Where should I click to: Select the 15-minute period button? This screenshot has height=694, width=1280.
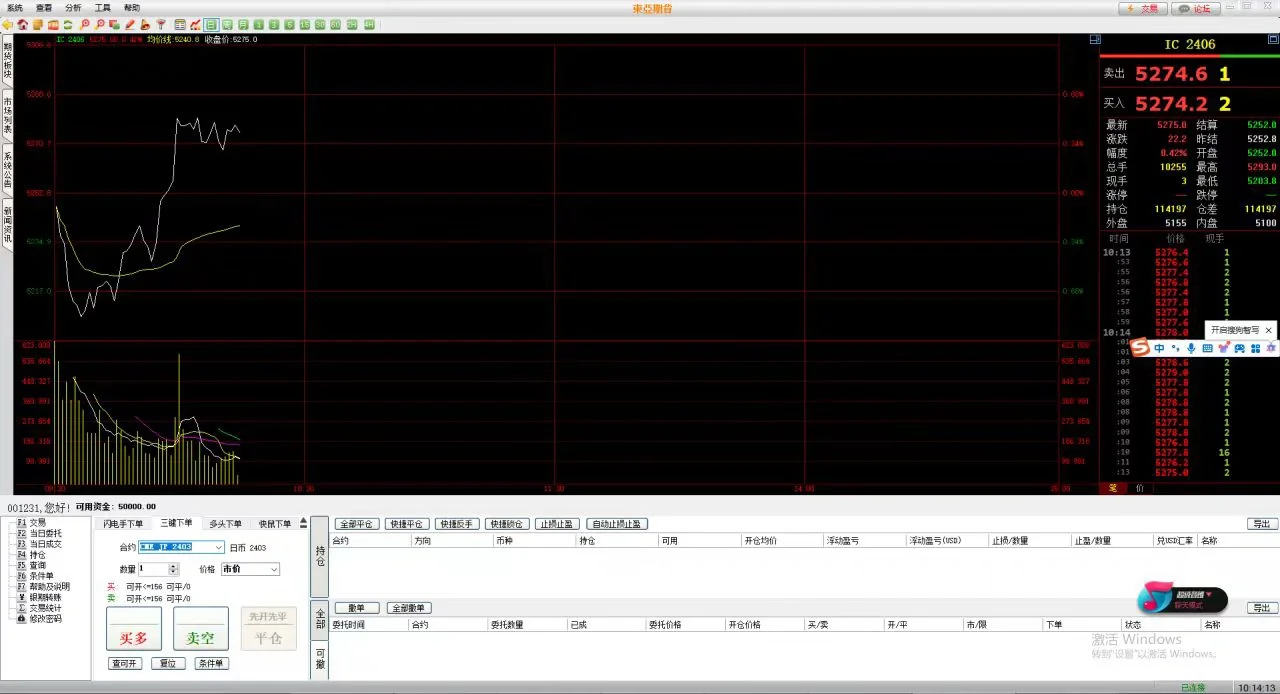tap(304, 24)
